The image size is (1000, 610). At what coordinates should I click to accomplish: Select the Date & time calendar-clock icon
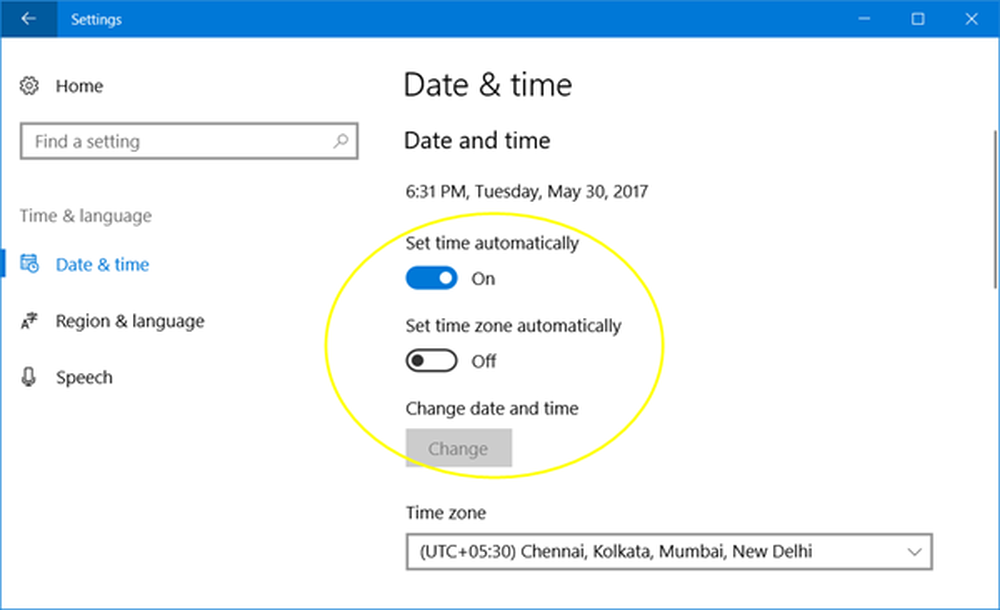click(x=30, y=264)
